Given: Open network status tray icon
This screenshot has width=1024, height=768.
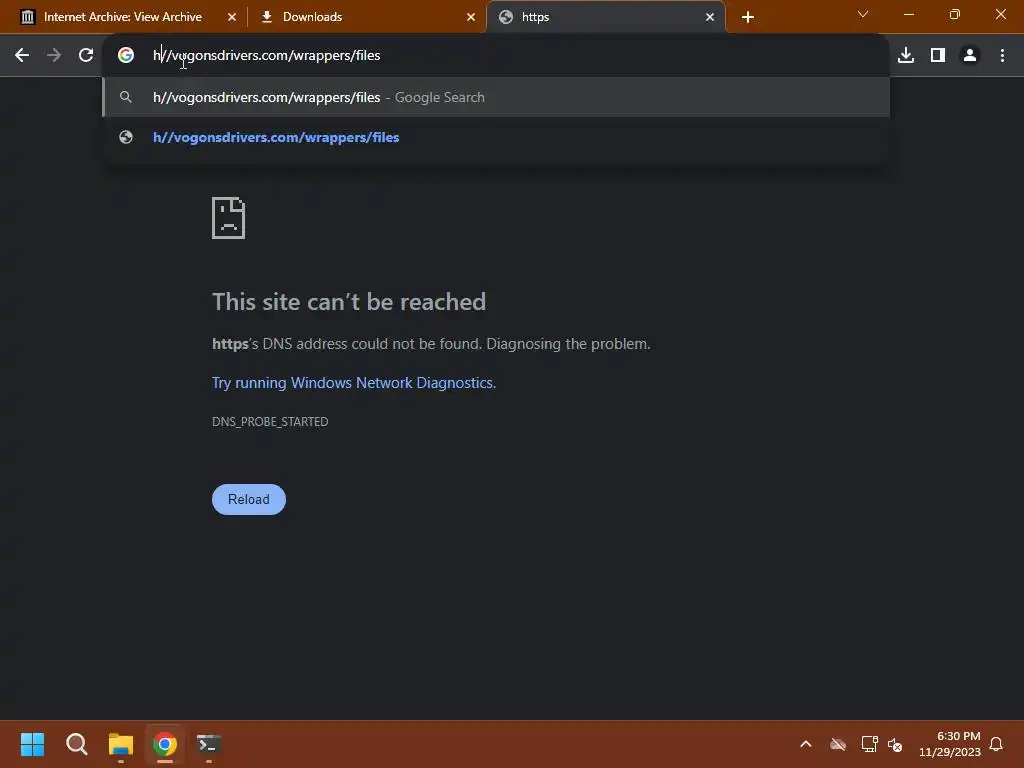Looking at the screenshot, I should pos(869,744).
